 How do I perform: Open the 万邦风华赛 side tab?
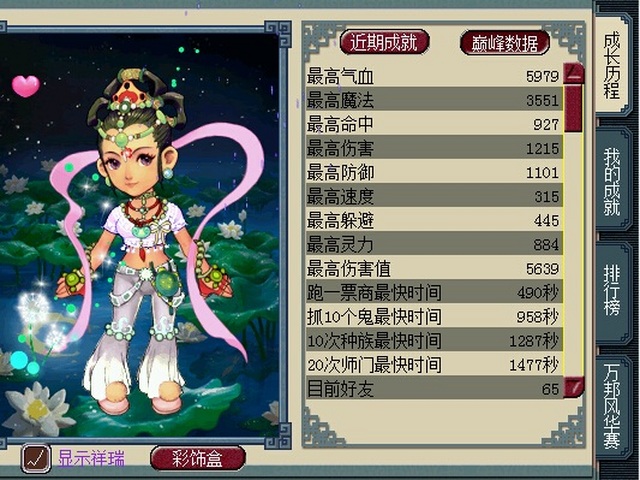pyautogui.click(x=612, y=406)
